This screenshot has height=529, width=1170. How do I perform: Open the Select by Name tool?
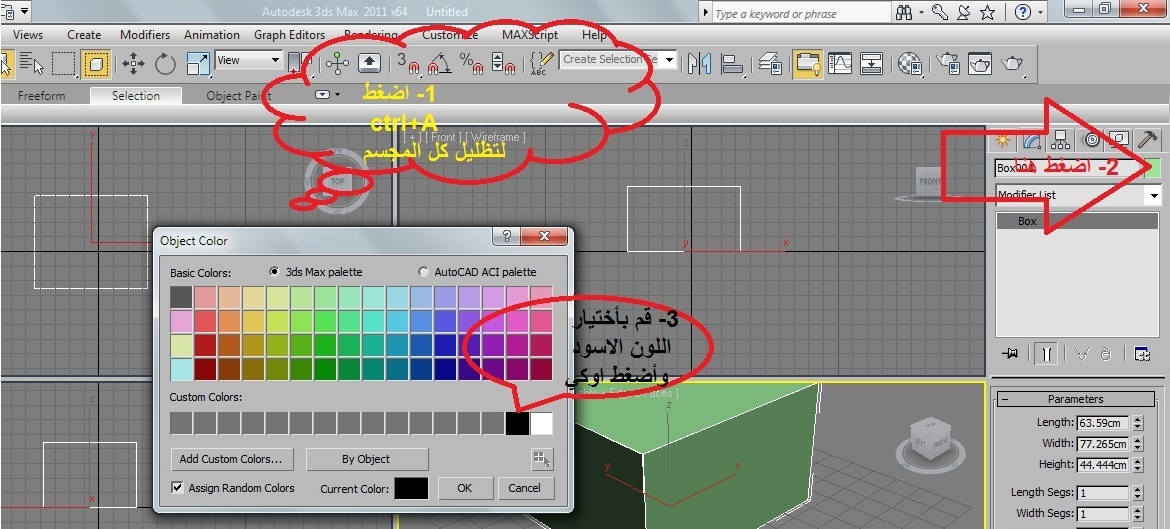click(x=32, y=63)
